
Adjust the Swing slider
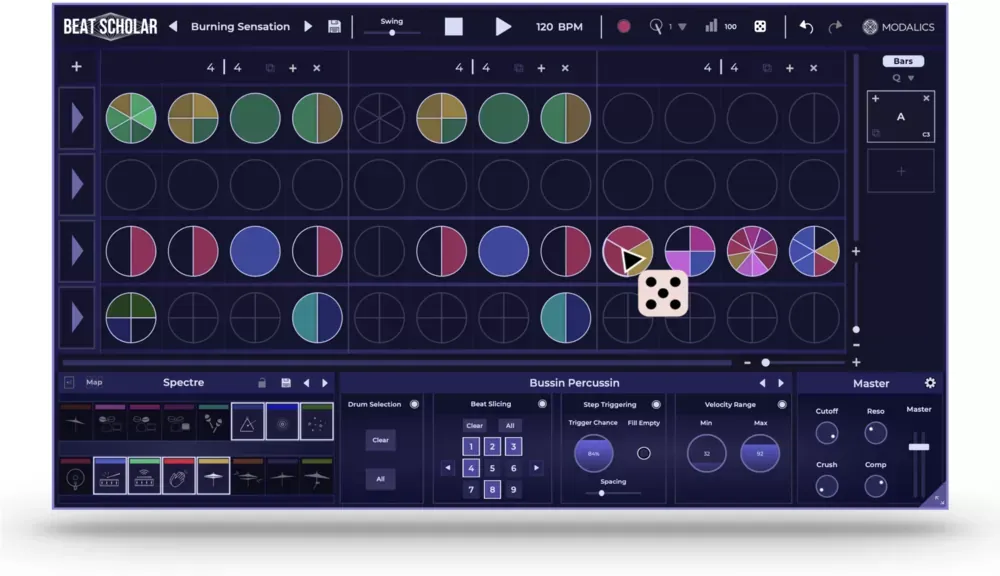click(392, 33)
